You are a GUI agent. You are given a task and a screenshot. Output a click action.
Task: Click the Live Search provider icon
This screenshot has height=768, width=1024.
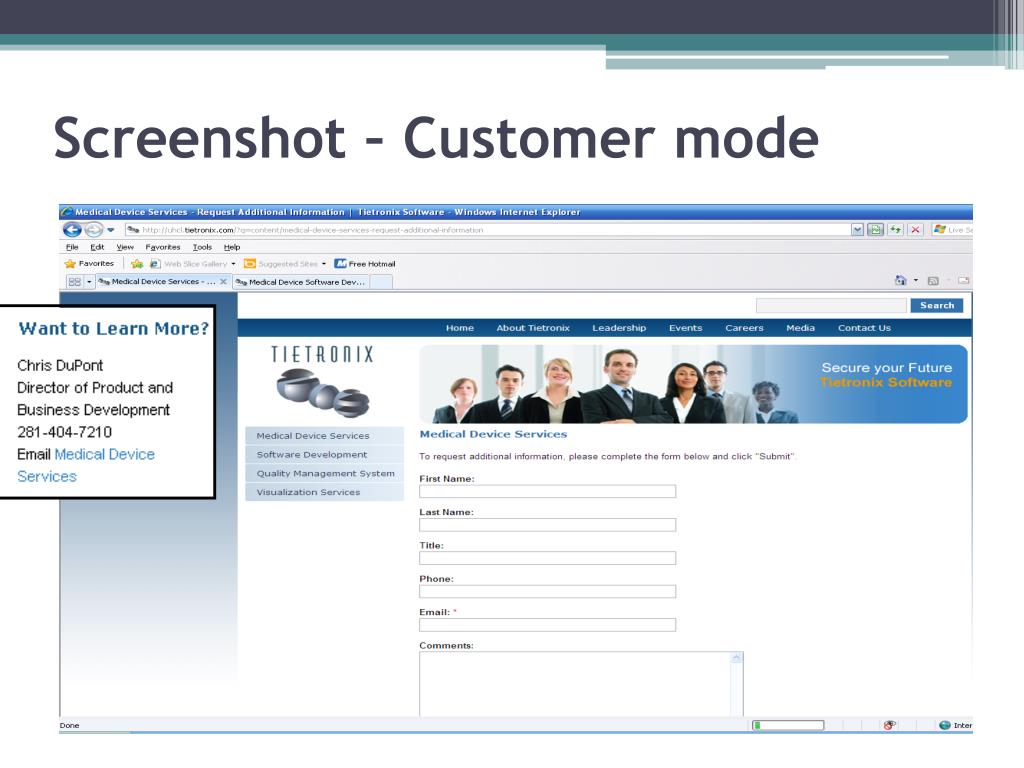tap(940, 229)
